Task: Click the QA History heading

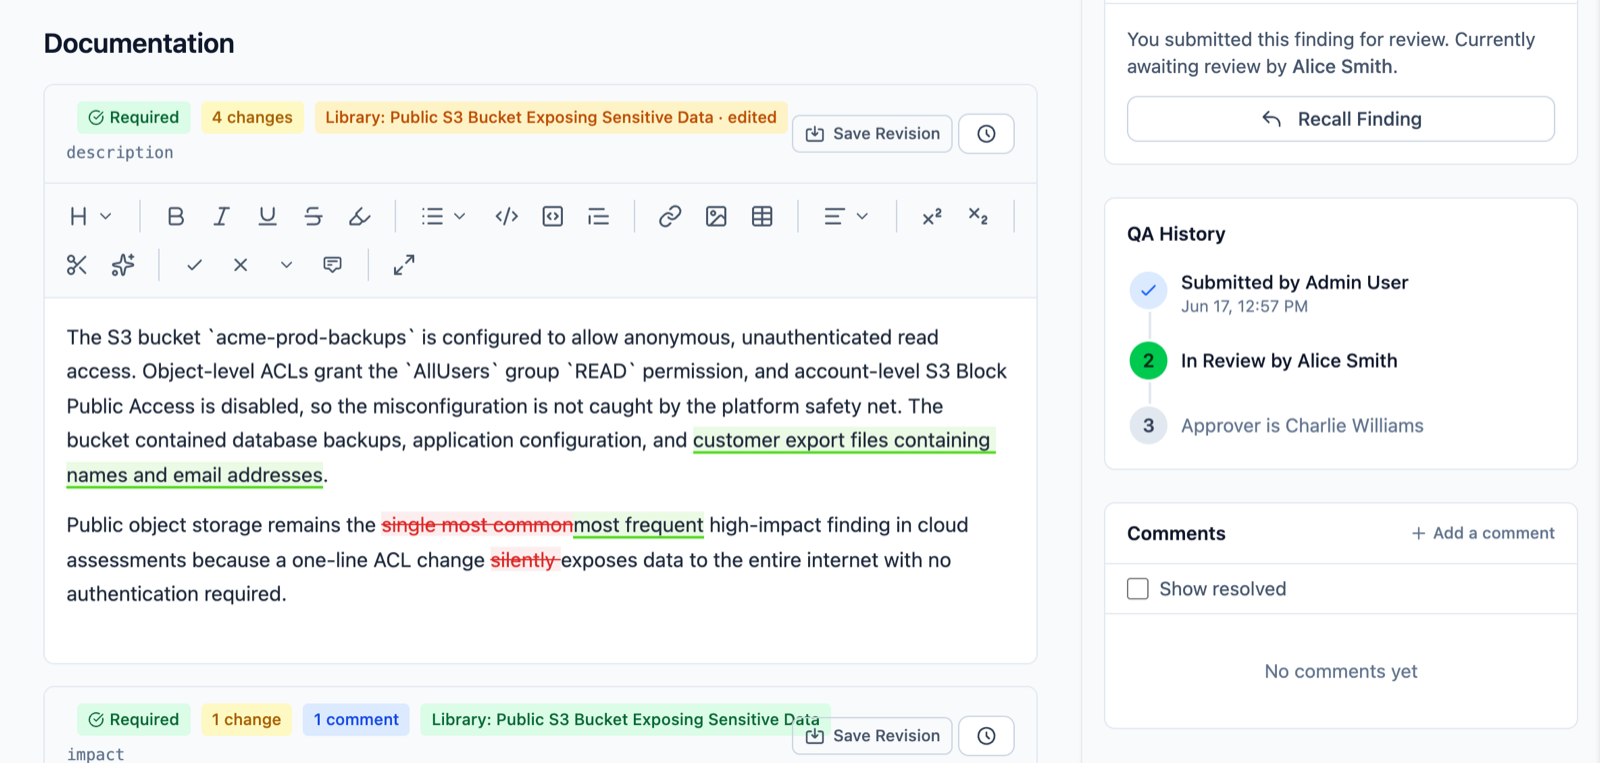Action: click(1176, 234)
